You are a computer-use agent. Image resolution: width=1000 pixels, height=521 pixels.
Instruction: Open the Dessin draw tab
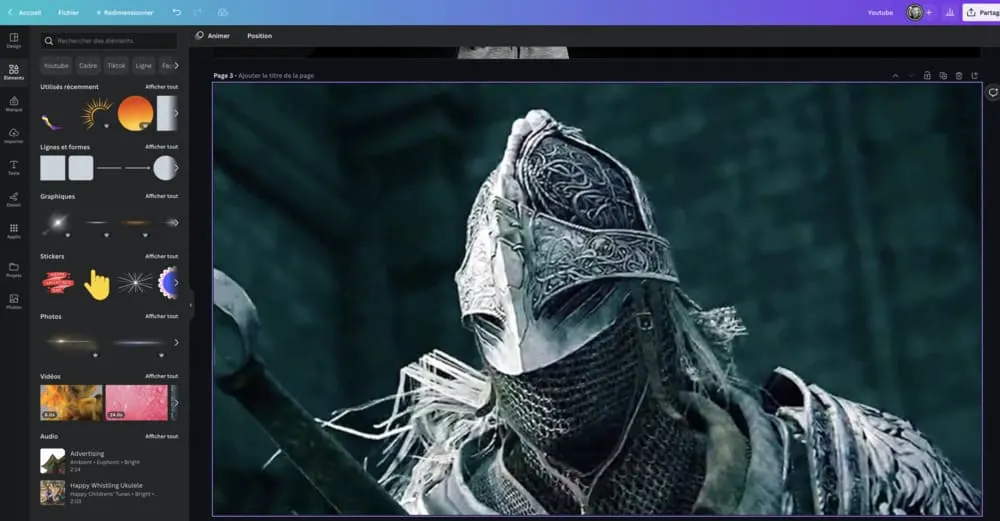(13, 199)
